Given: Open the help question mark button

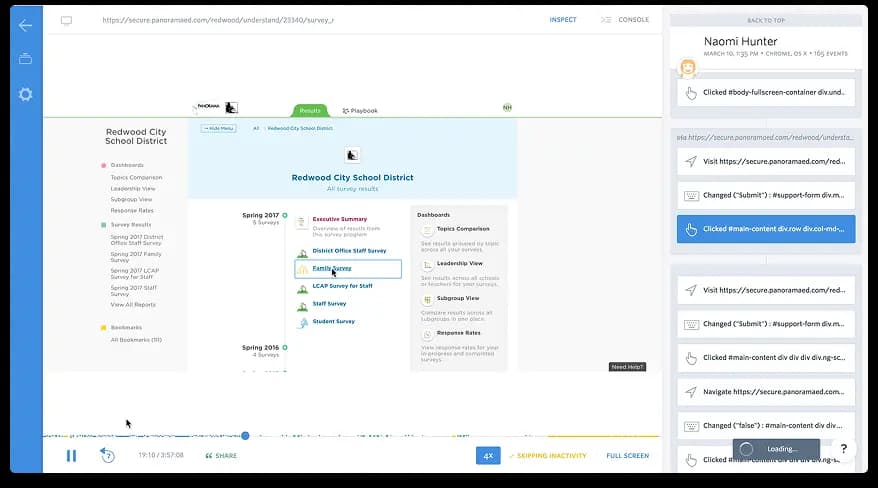Looking at the screenshot, I should pyautogui.click(x=844, y=449).
